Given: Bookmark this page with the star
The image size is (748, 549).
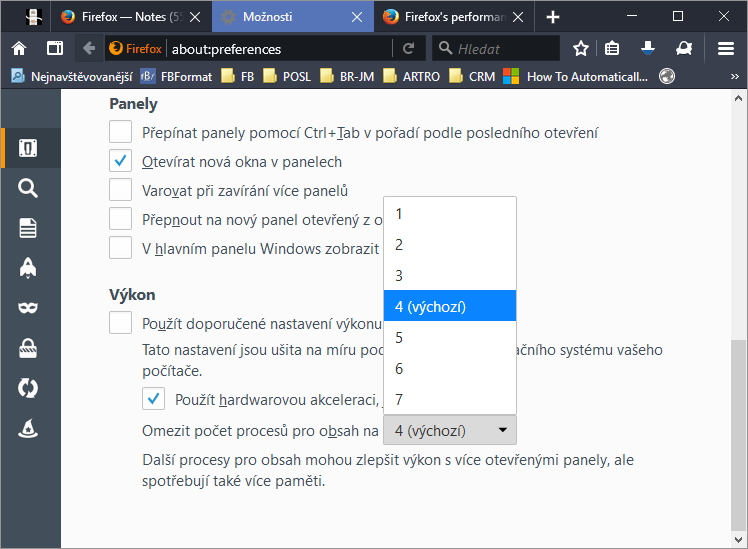Looking at the screenshot, I should click(581, 48).
